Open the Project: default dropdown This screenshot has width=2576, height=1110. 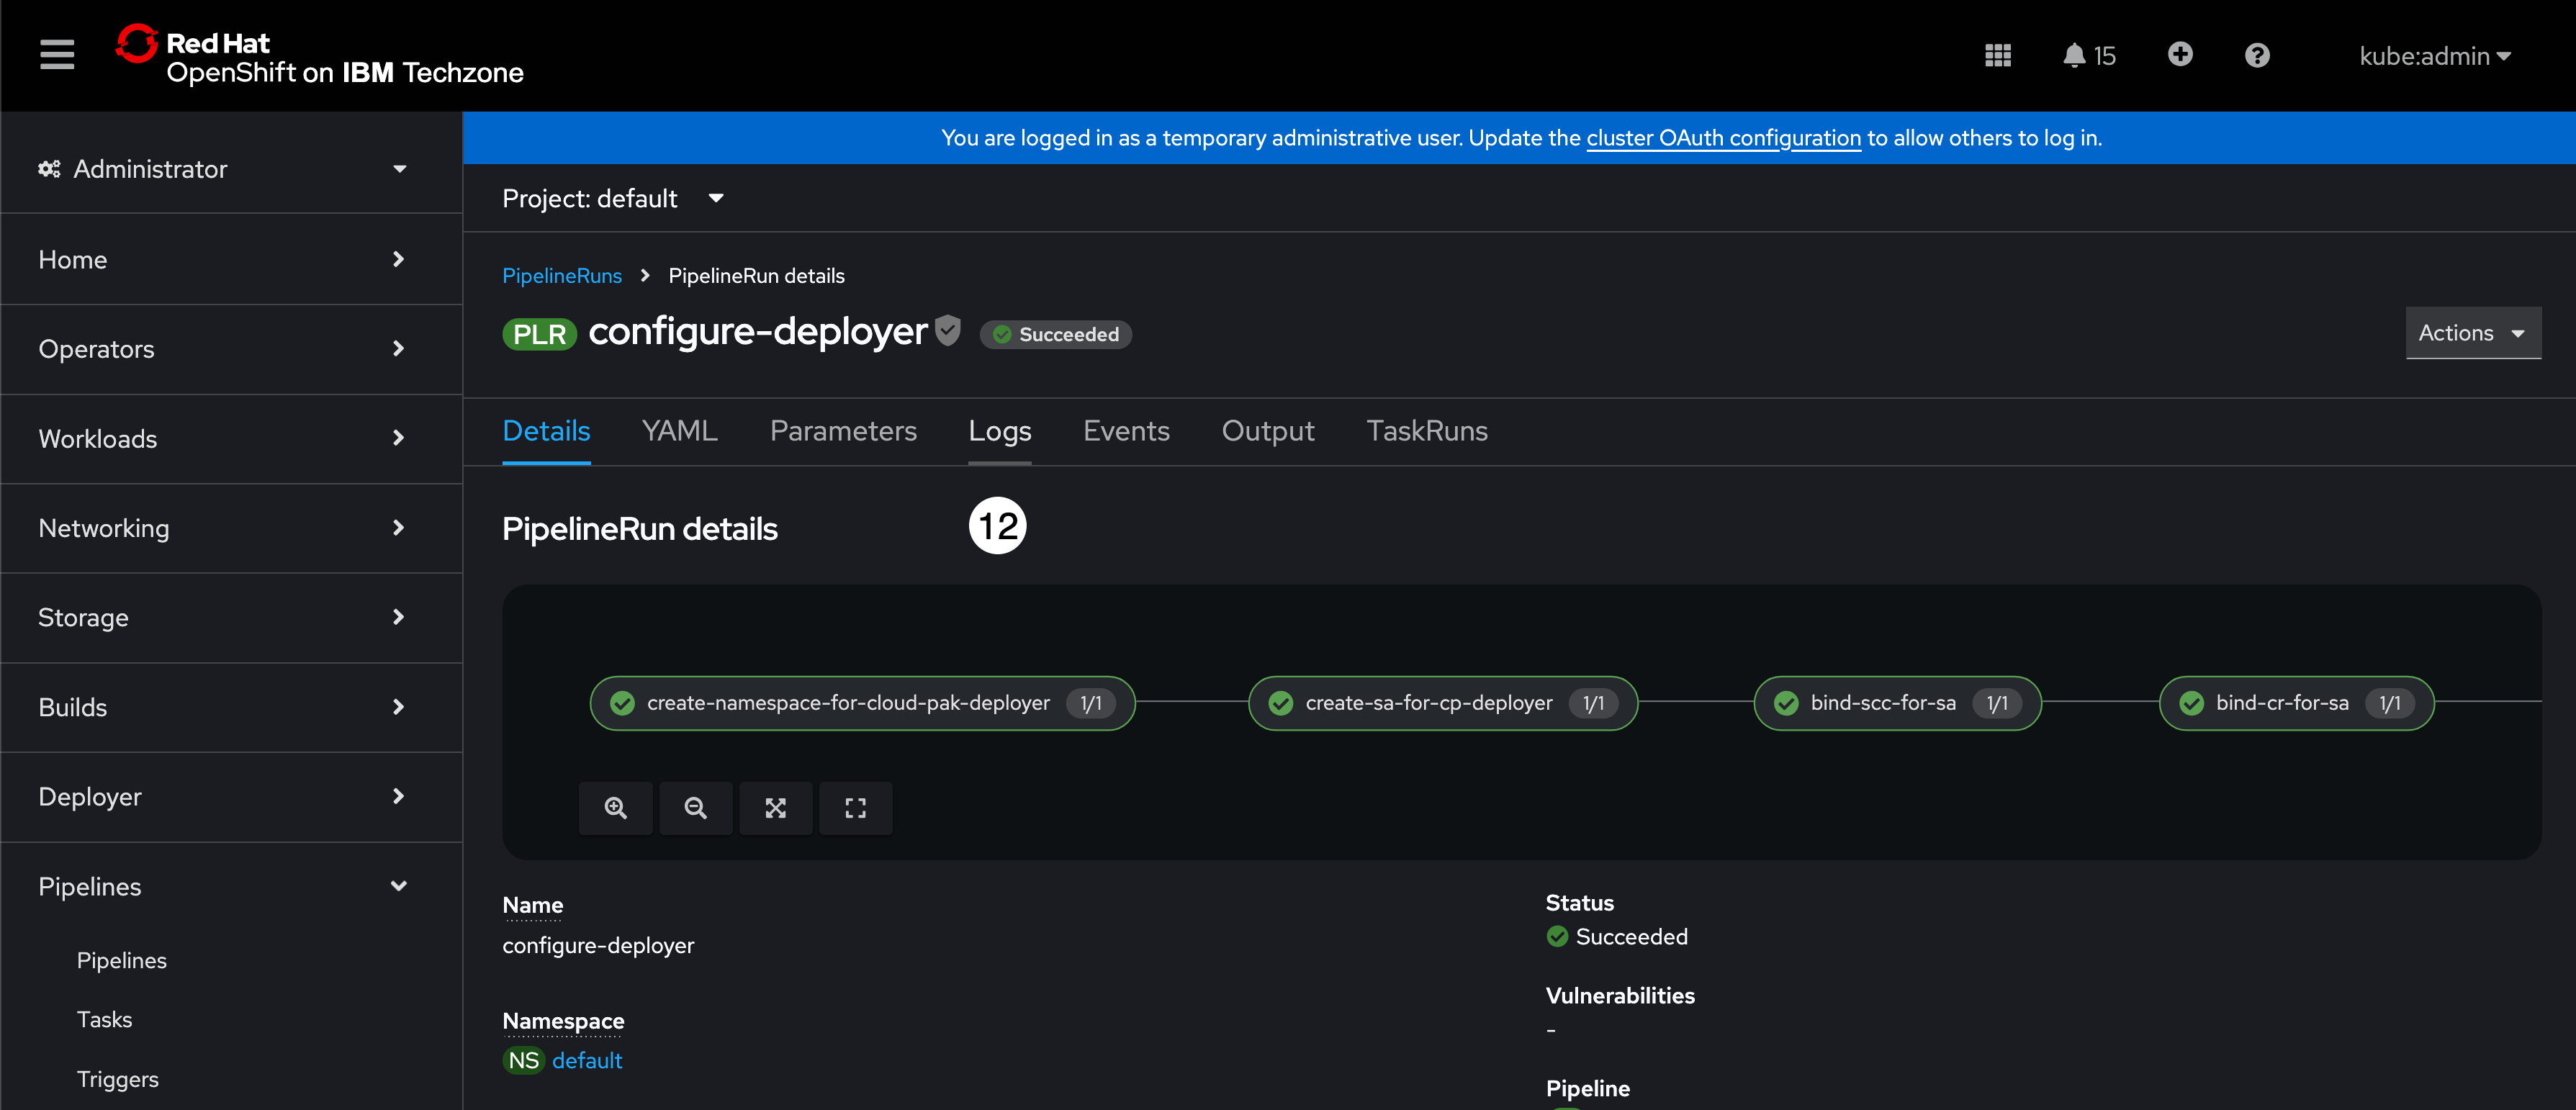pyautogui.click(x=612, y=198)
